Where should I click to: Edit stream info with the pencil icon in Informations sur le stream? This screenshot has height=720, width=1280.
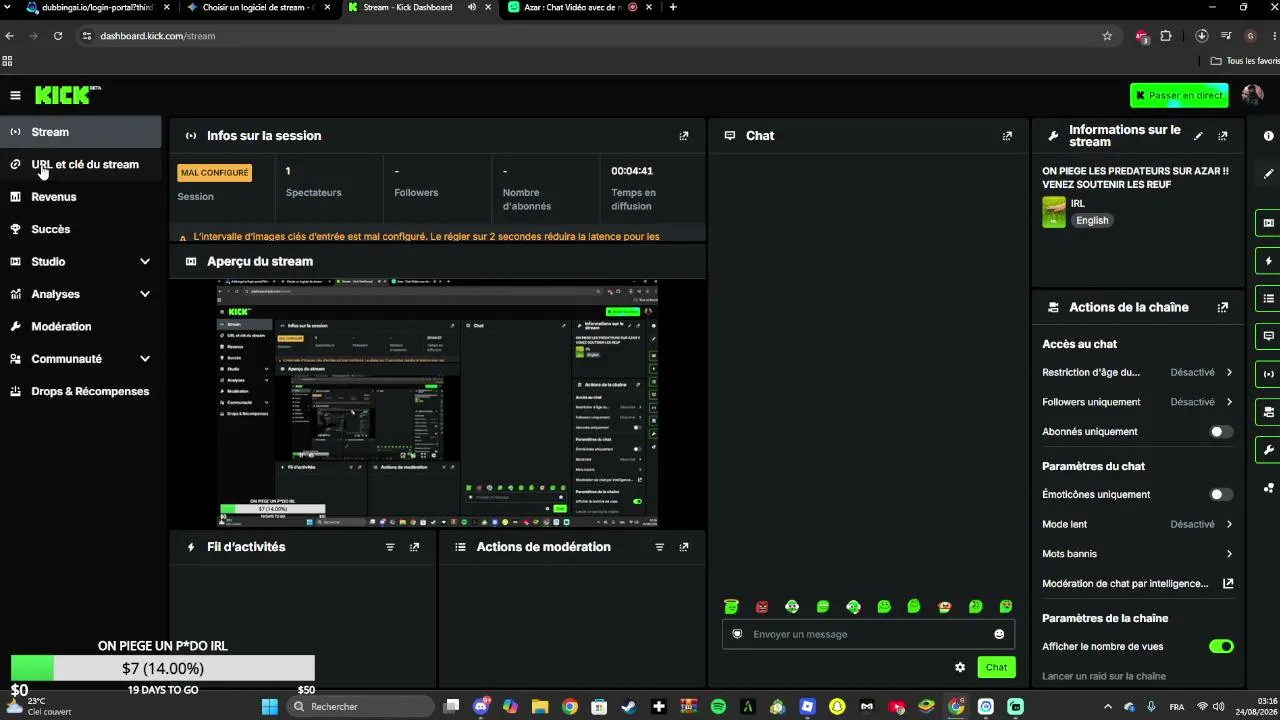(1198, 136)
